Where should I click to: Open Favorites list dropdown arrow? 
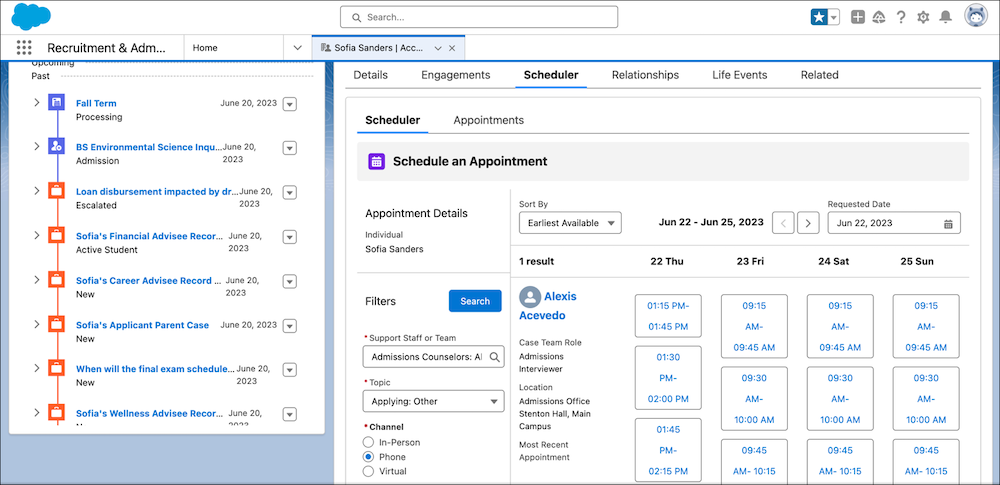(834, 17)
